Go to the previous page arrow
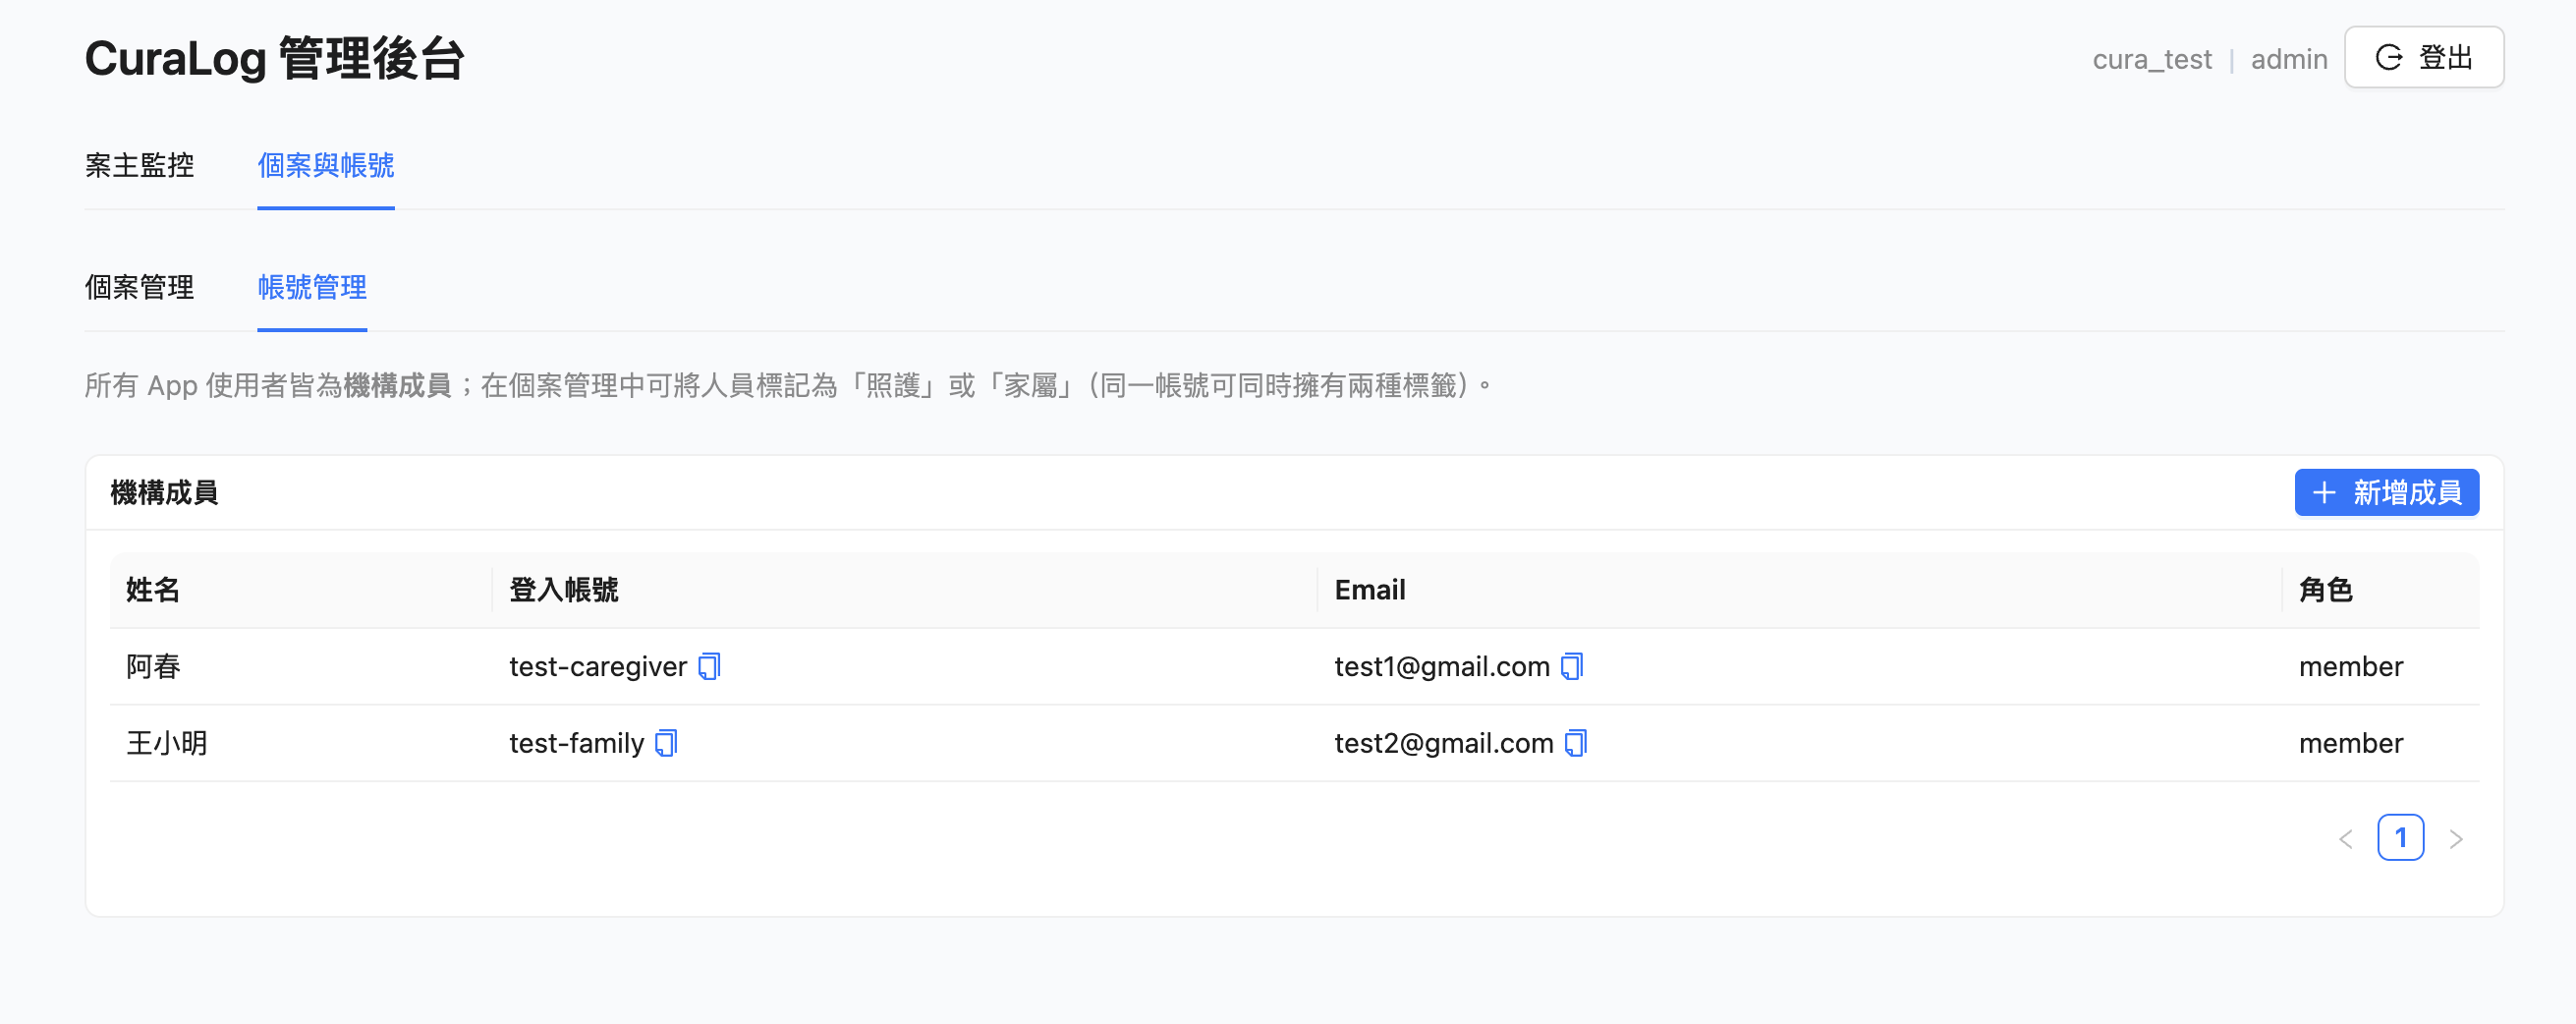 2346,838
